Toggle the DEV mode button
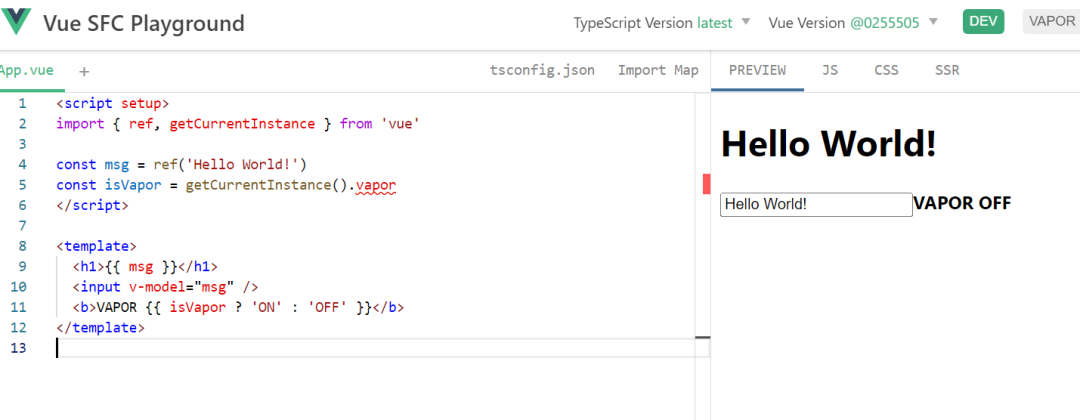 coord(983,22)
